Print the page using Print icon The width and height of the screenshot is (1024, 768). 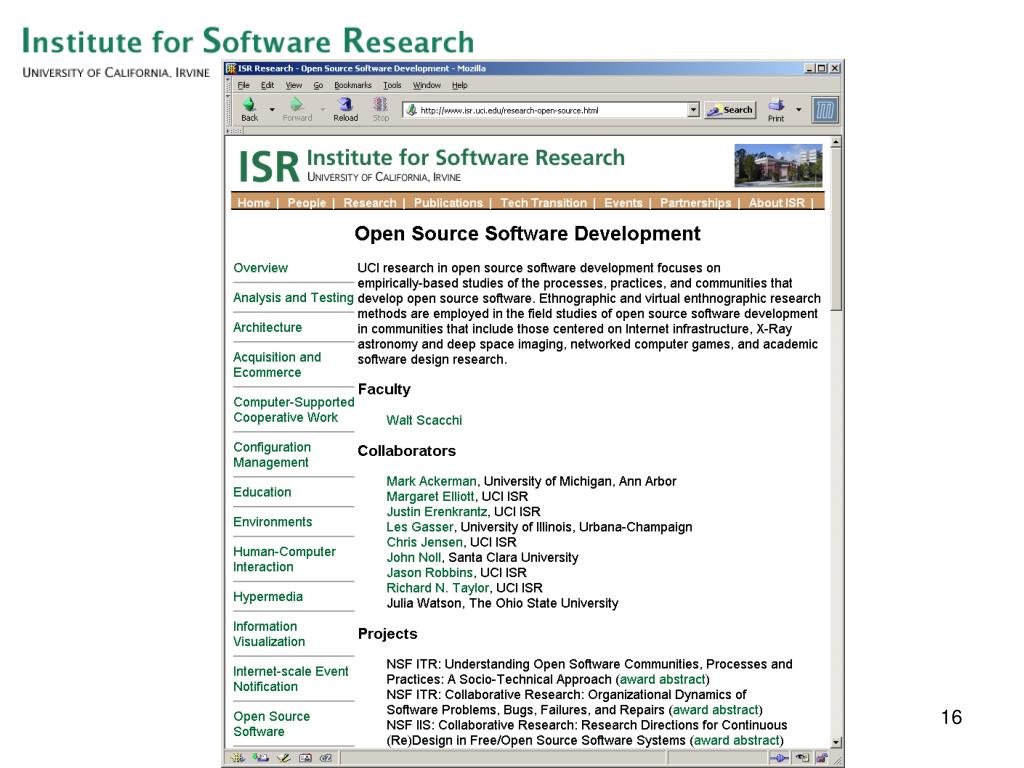pyautogui.click(x=776, y=109)
